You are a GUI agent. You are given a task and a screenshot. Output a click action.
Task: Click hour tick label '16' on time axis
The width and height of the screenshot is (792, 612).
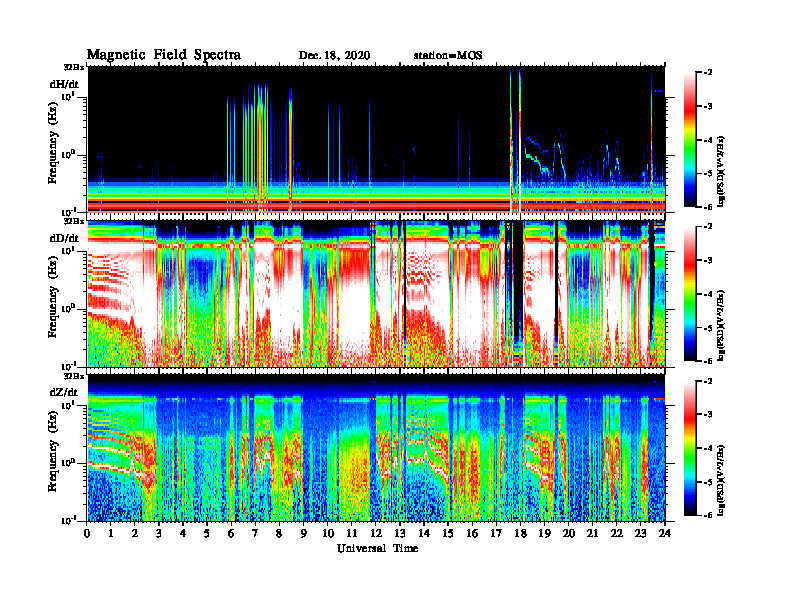[472, 534]
